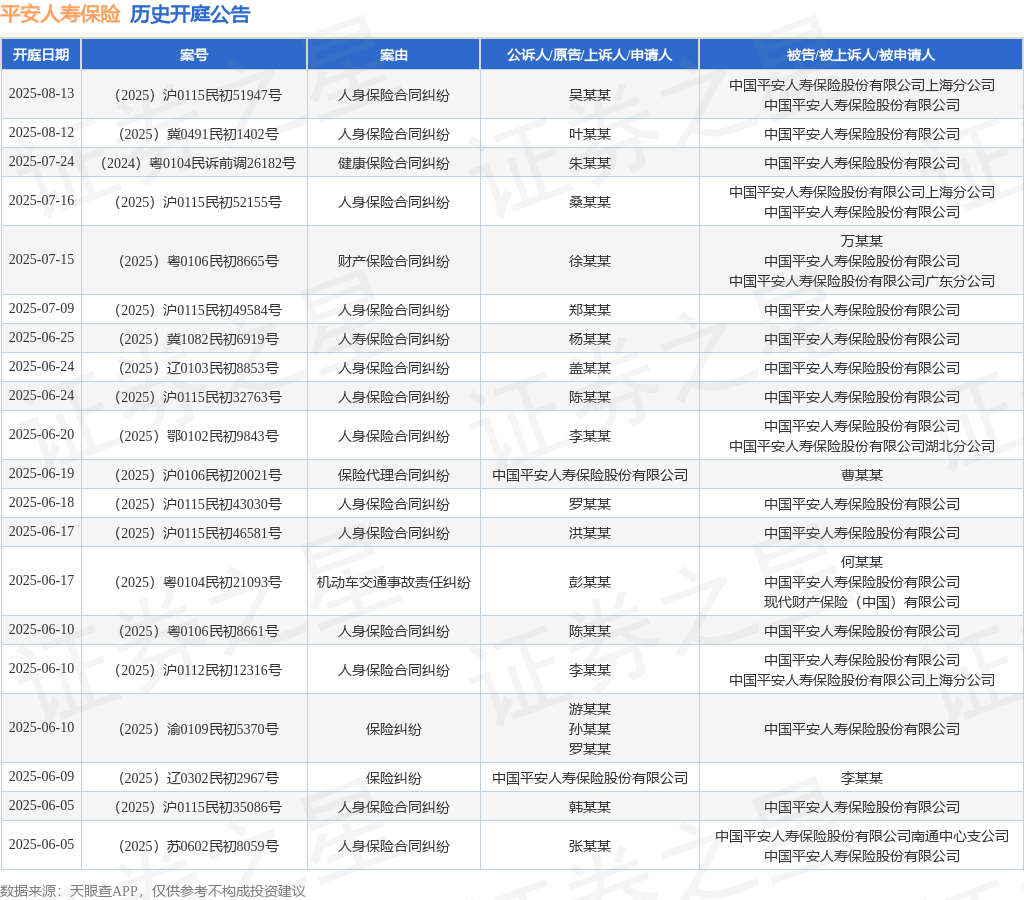Viewport: 1024px width, 900px height.
Task: Click case number (2025)沪0115民初52155号
Action: 198,202
